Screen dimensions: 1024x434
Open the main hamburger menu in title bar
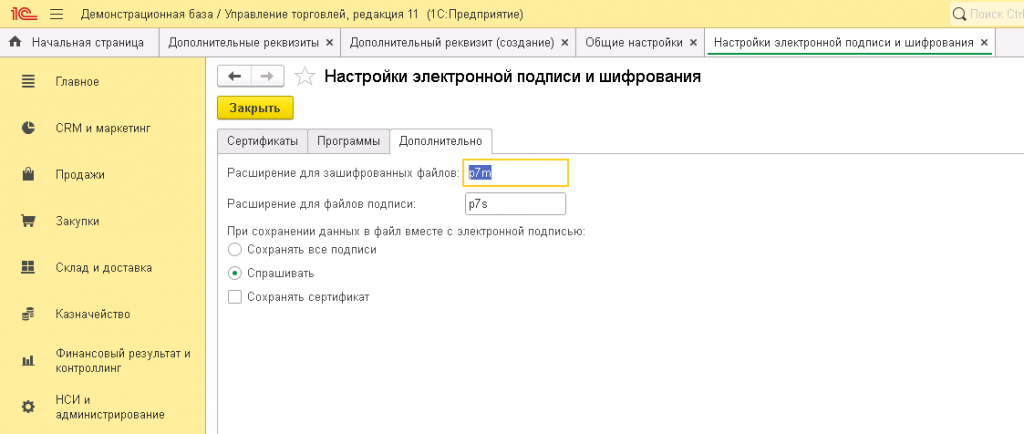pos(56,14)
